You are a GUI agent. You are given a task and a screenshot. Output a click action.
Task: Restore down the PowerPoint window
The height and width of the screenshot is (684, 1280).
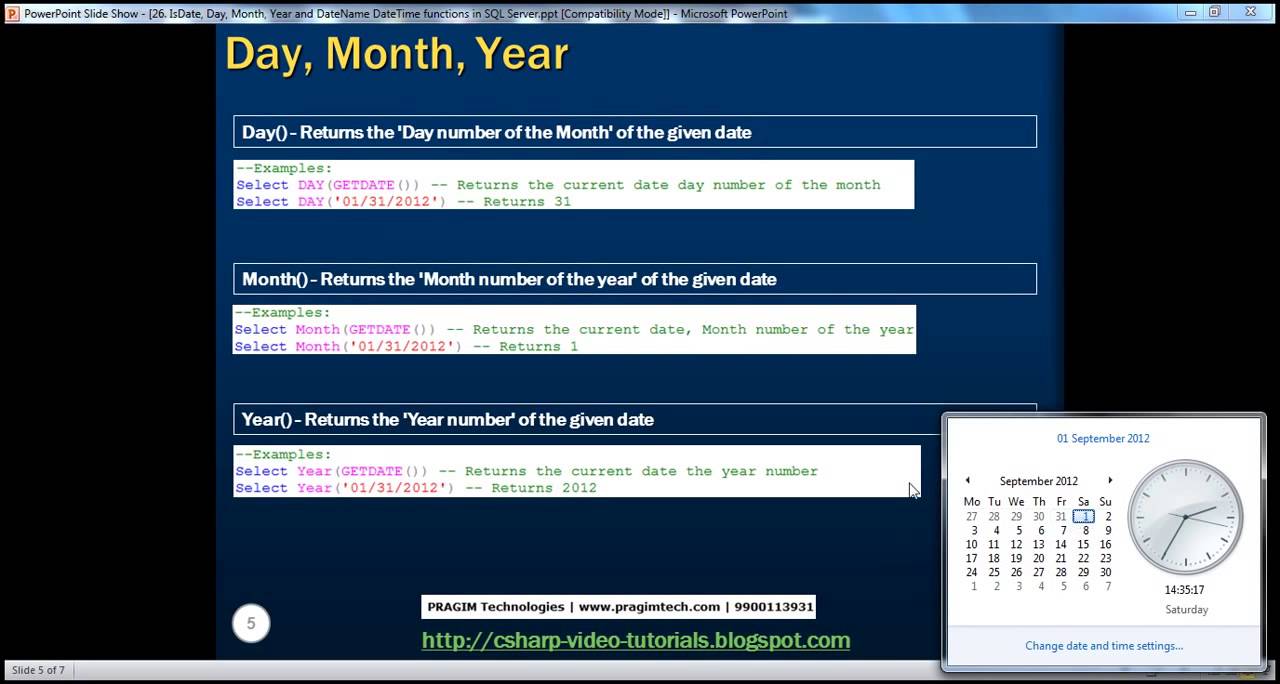pos(1215,13)
